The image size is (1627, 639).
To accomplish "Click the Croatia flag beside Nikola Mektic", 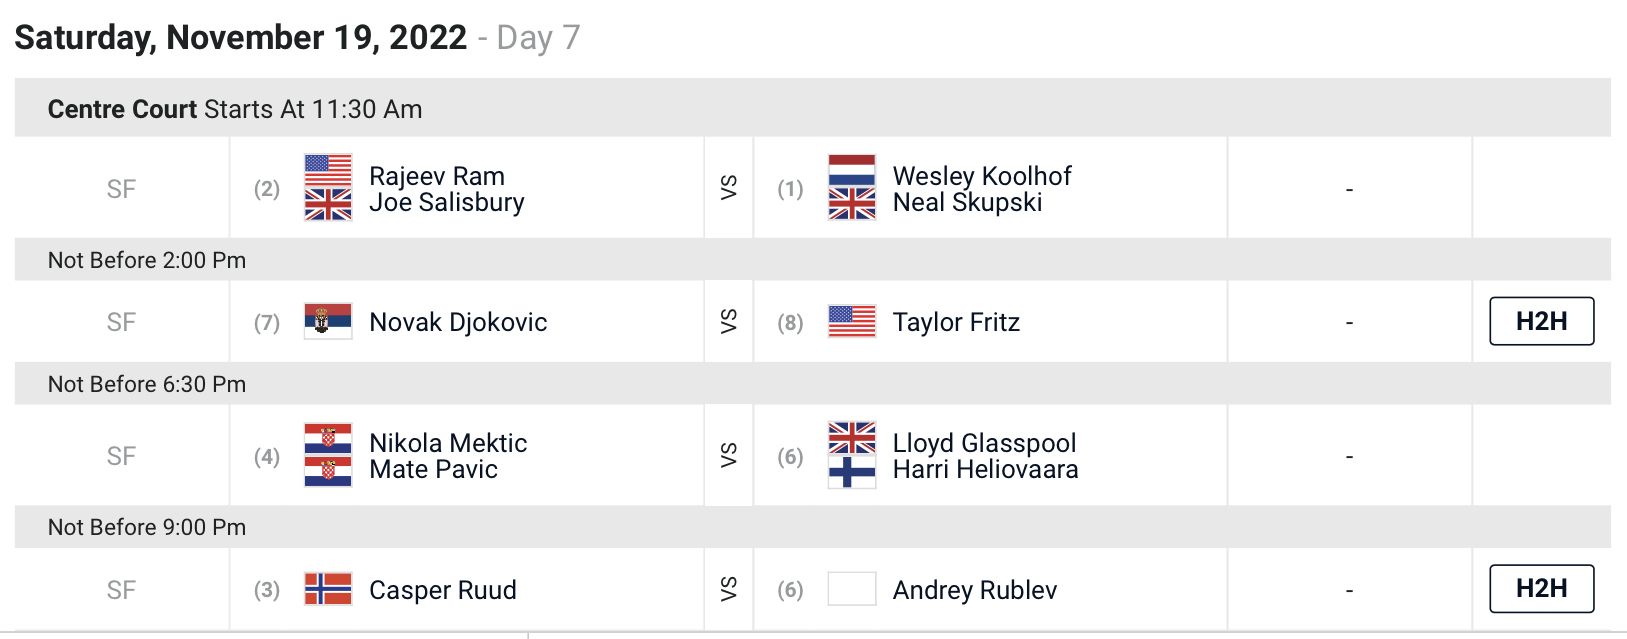I will coord(328,438).
